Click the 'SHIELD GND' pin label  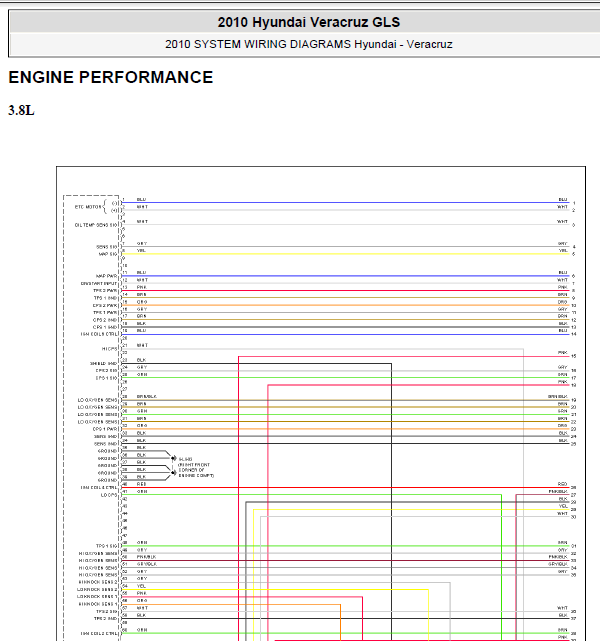point(104,363)
